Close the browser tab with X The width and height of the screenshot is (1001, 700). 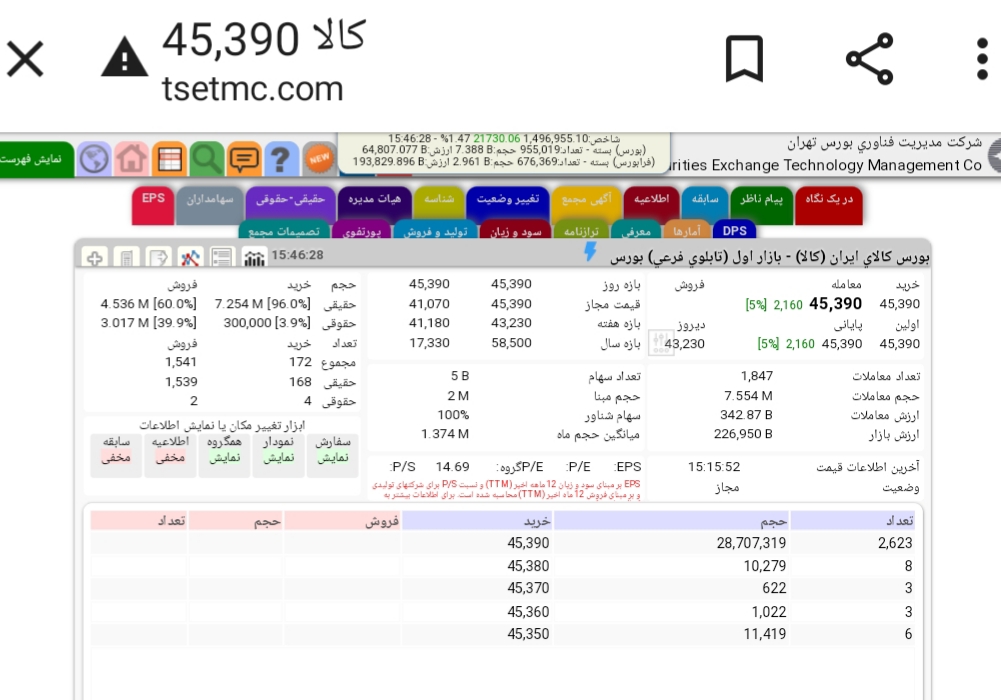25,59
